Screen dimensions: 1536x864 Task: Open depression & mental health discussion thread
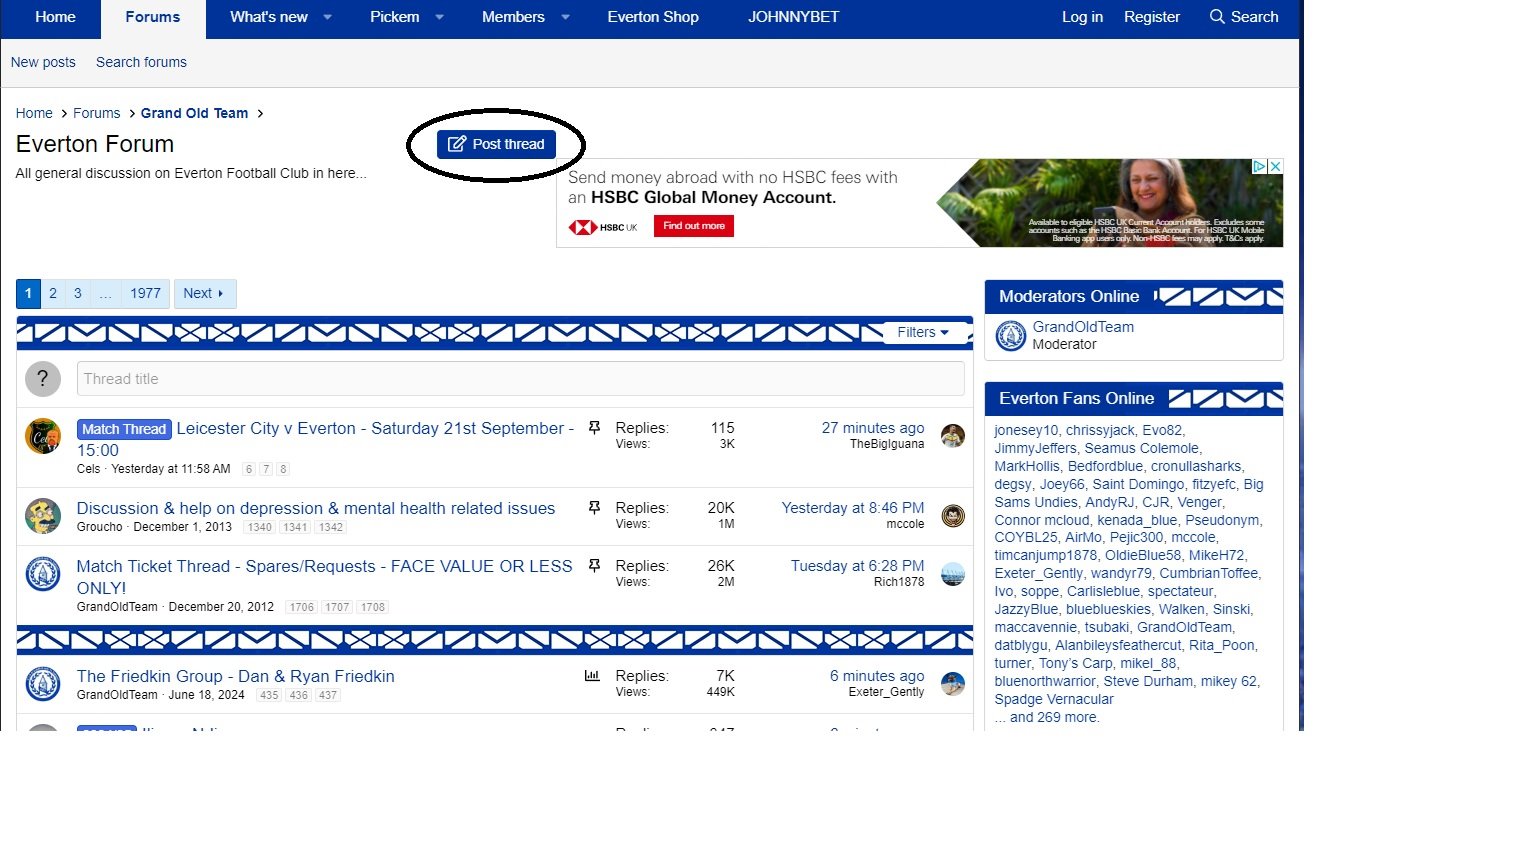[x=316, y=508]
